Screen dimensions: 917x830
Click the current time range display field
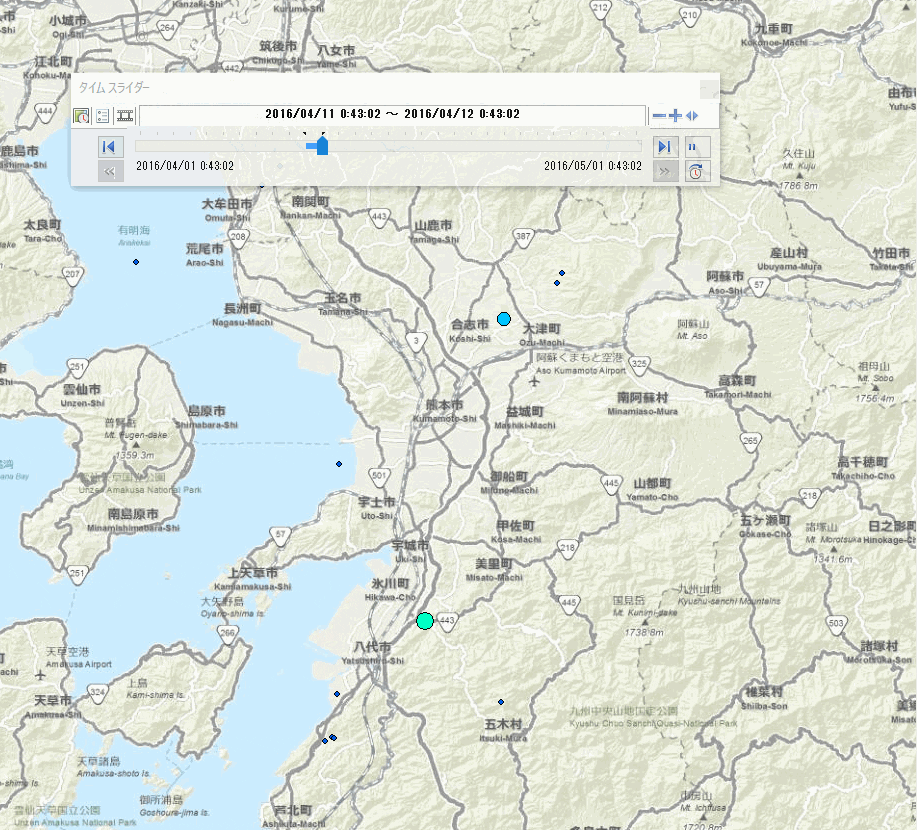[x=392, y=114]
